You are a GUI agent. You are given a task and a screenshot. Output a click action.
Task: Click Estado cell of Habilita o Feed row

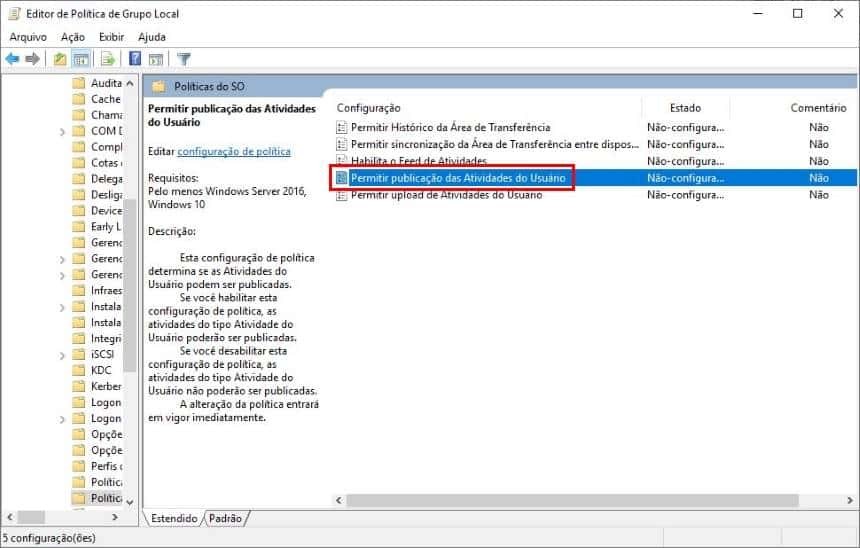(686, 161)
